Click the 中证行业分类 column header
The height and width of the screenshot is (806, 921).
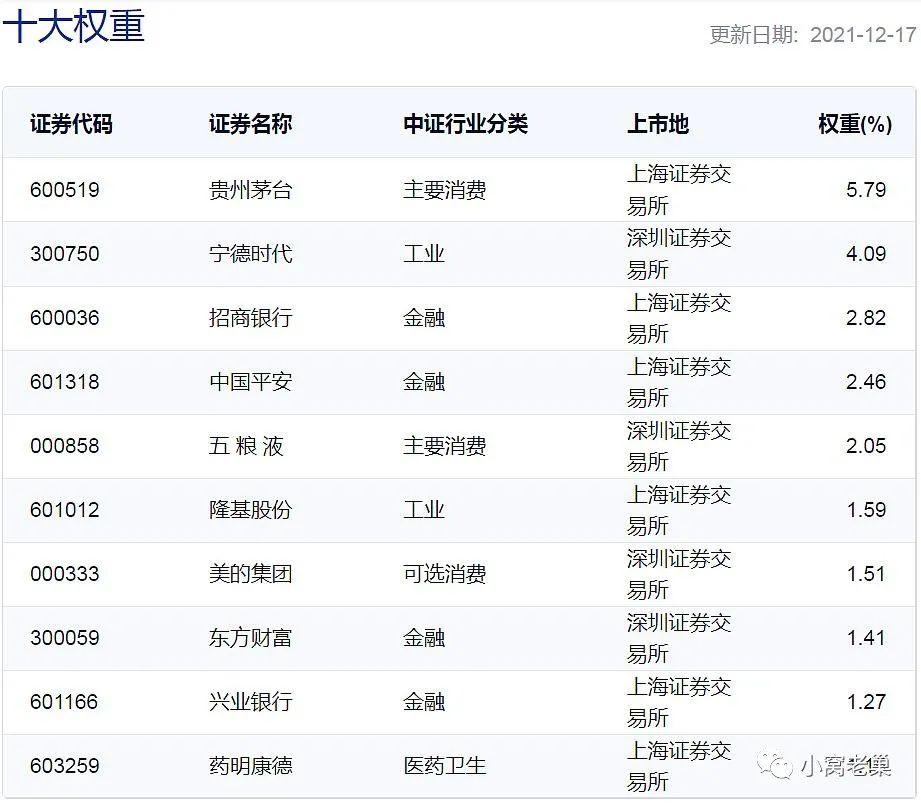click(x=464, y=124)
